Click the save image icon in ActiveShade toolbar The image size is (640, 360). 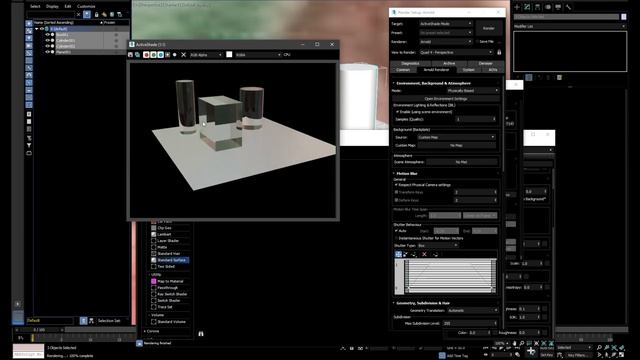131,55
